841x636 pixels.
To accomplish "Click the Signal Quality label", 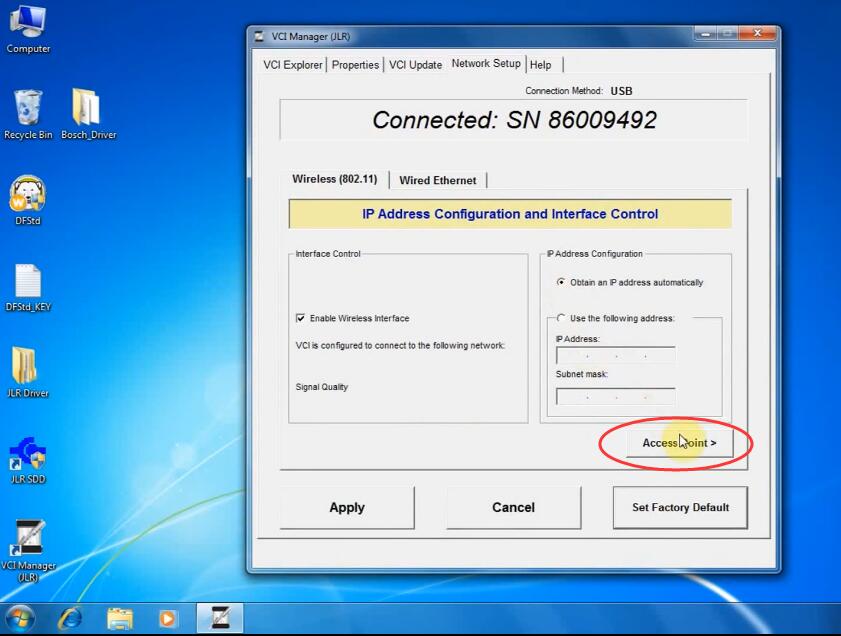I will [x=322, y=387].
